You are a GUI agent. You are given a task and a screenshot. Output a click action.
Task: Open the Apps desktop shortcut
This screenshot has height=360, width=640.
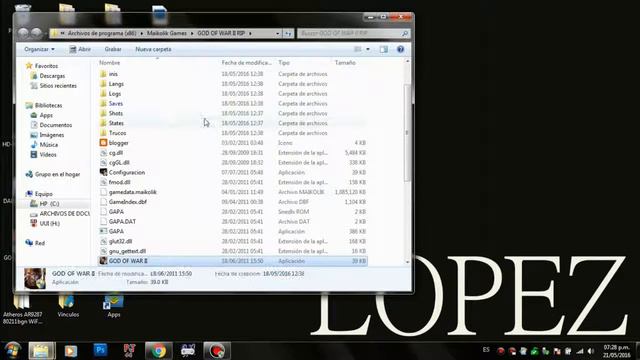[113, 305]
